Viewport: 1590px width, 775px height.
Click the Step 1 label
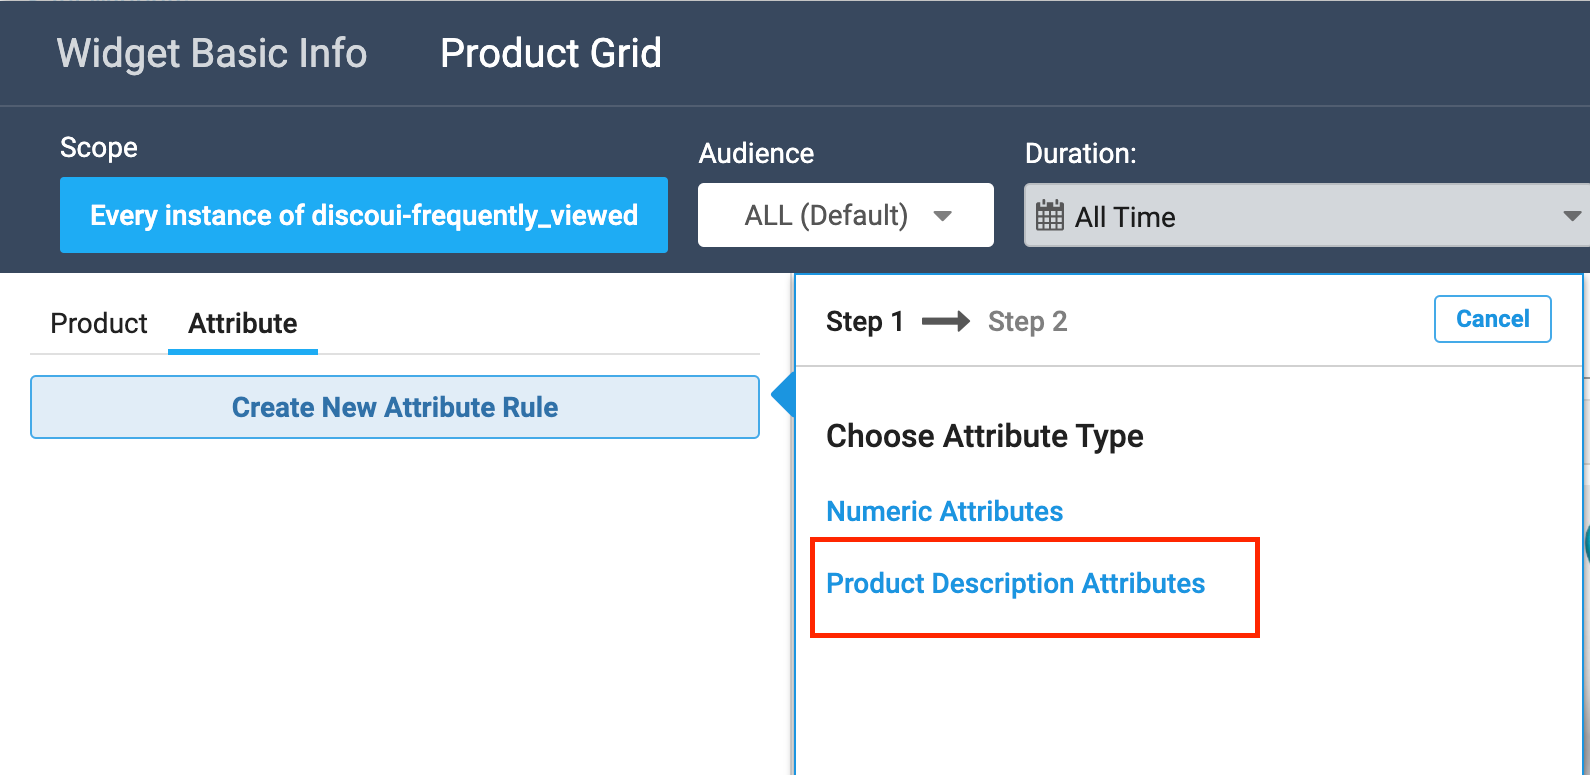[x=864, y=321]
